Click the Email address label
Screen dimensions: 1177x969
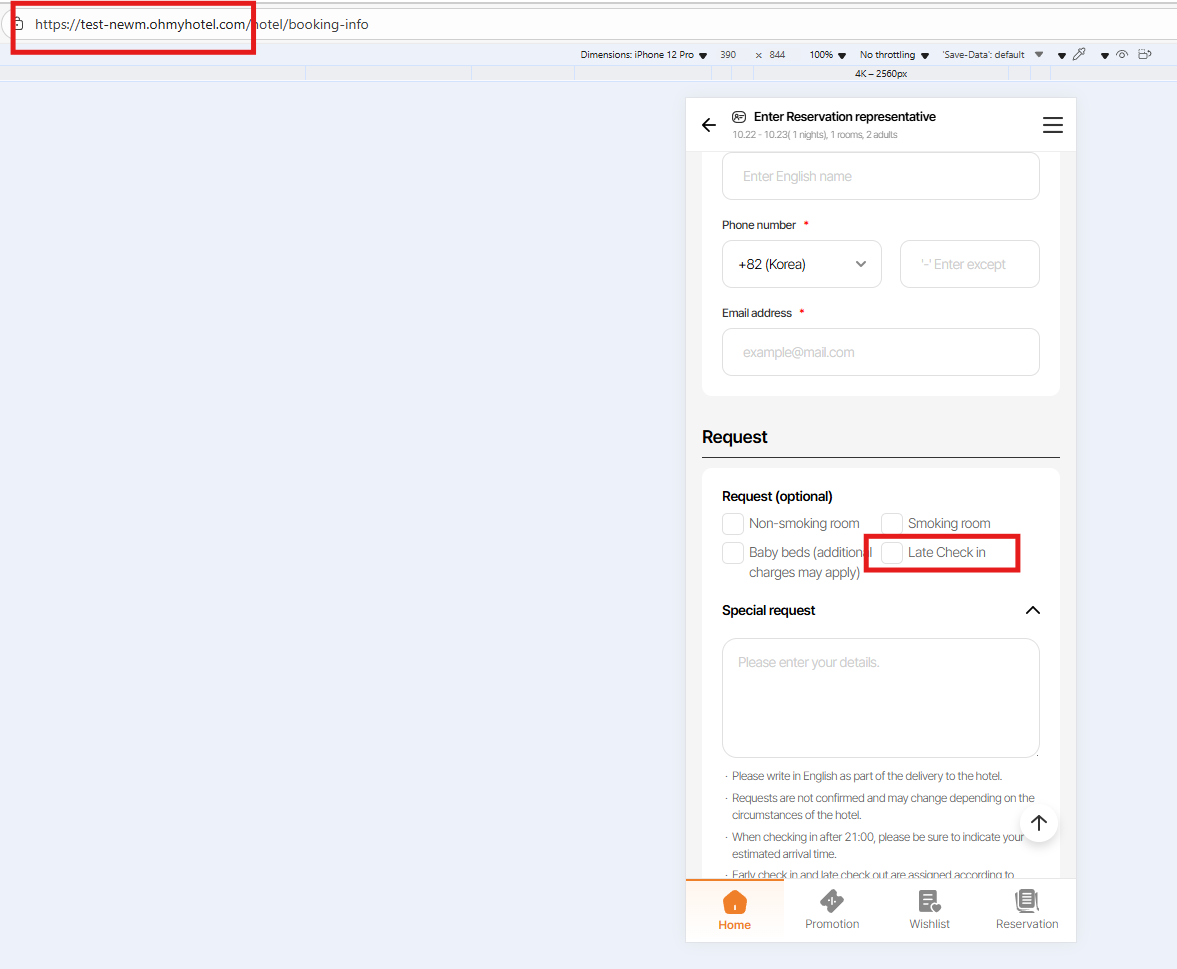(757, 313)
